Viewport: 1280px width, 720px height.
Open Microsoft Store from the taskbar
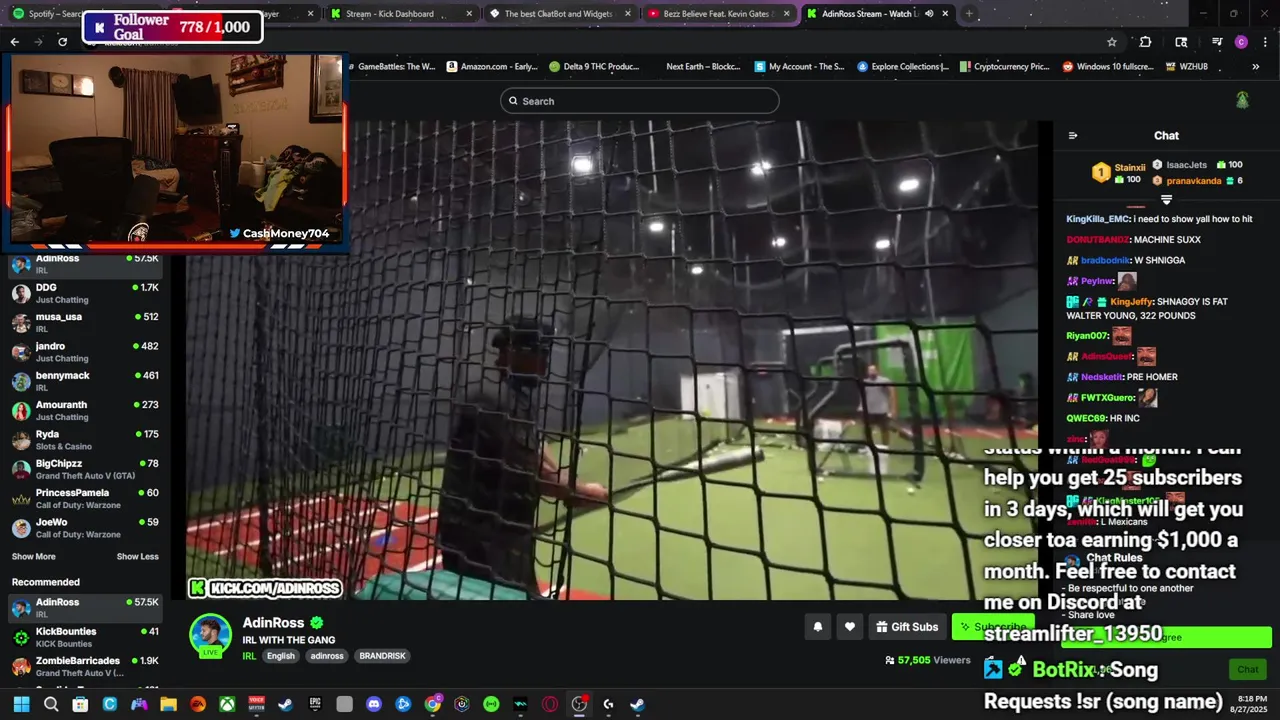coord(80,704)
